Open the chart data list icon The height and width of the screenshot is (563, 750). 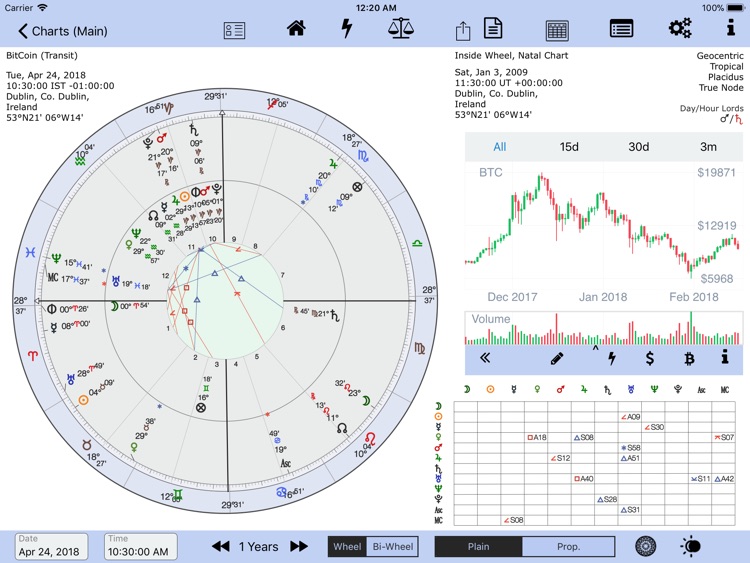[x=234, y=31]
